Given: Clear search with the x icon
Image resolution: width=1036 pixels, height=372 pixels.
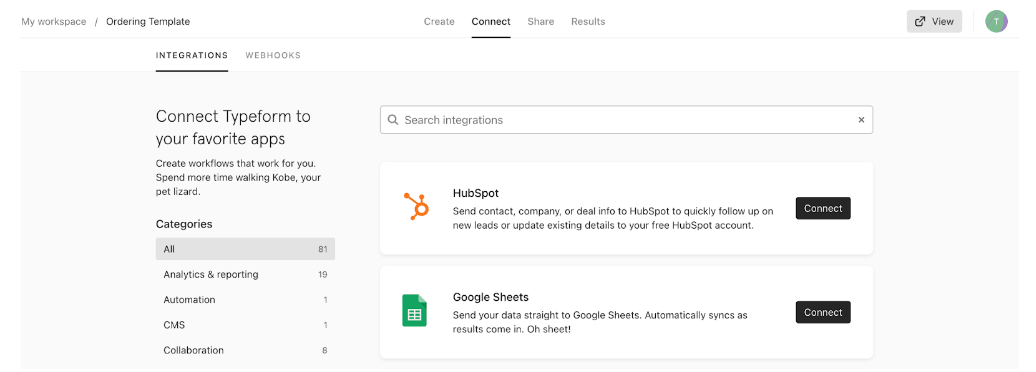Looking at the screenshot, I should click(x=861, y=120).
